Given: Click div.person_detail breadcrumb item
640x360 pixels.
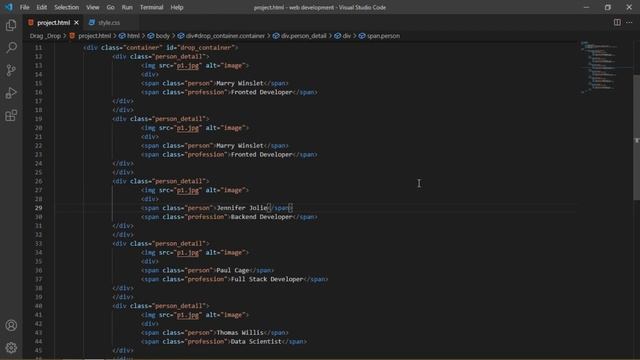Looking at the screenshot, I should (304, 36).
